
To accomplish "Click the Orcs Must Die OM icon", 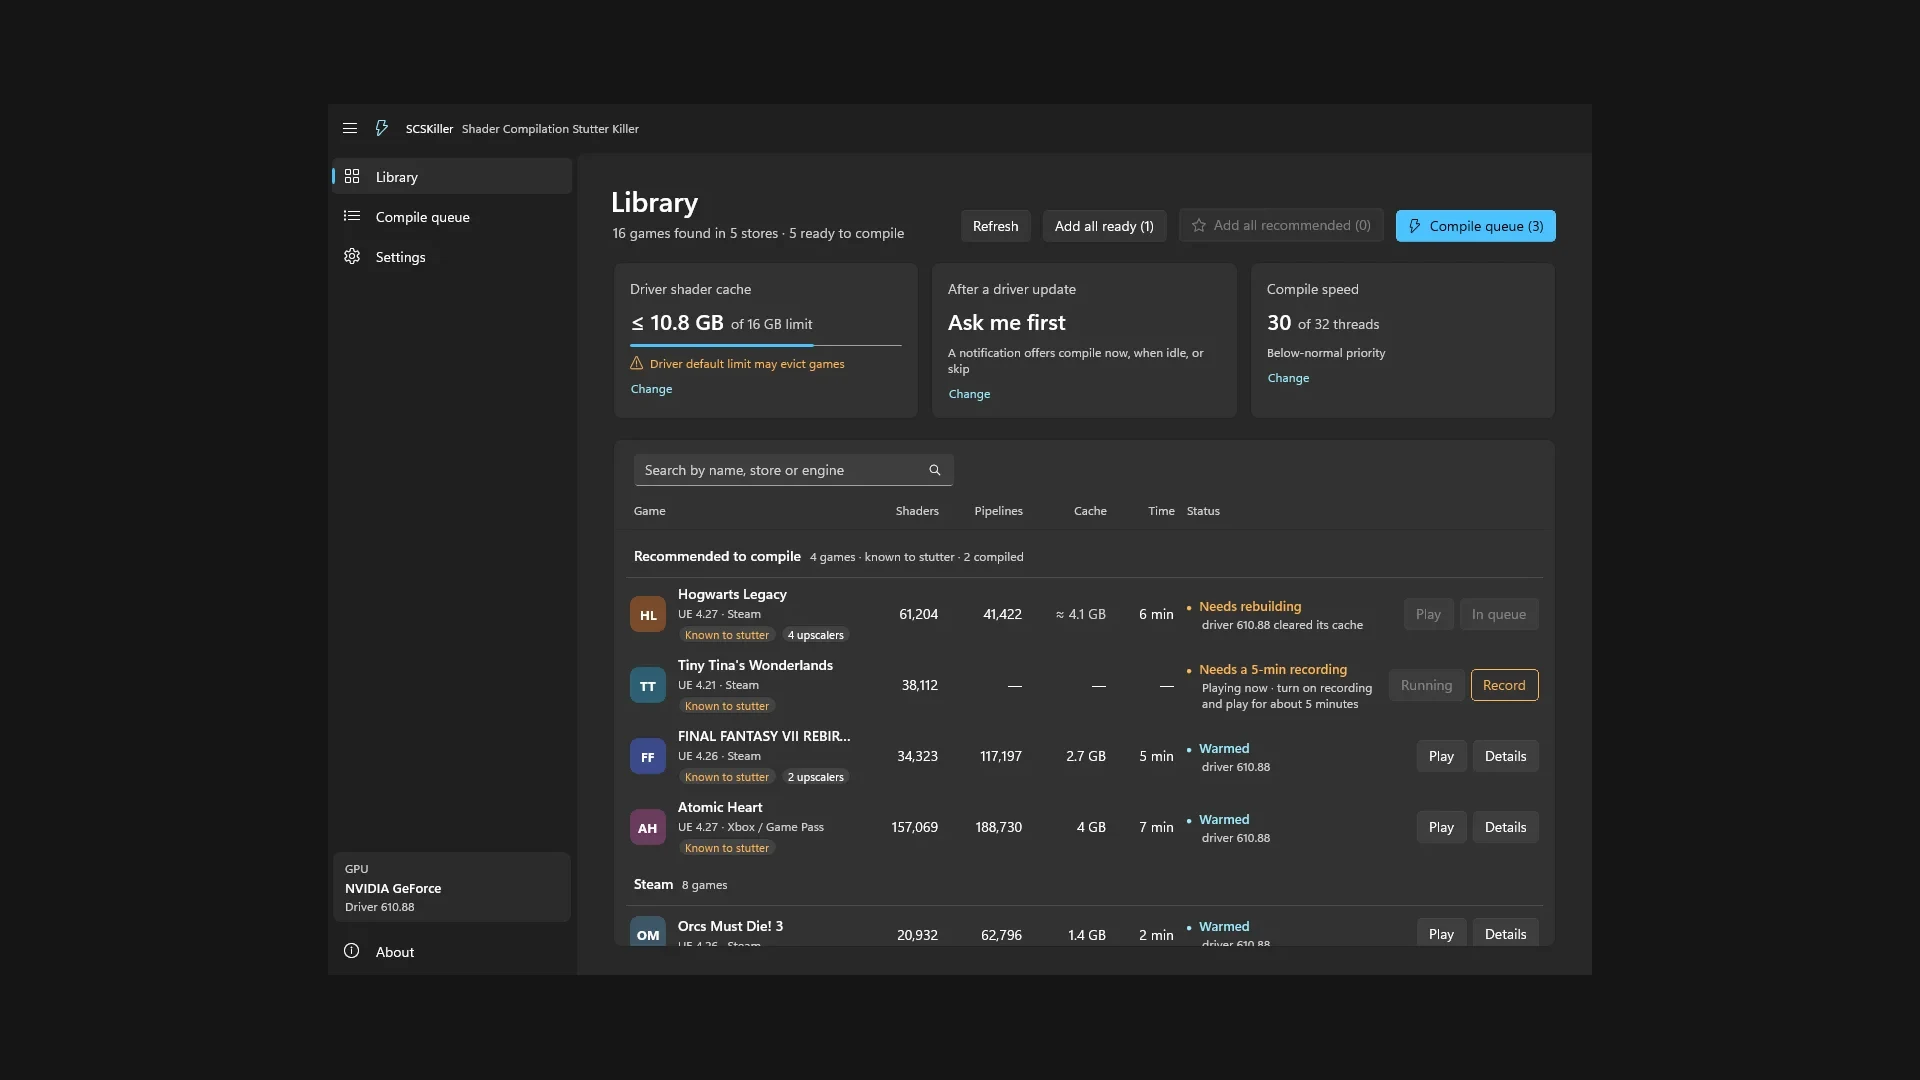I will click(648, 932).
